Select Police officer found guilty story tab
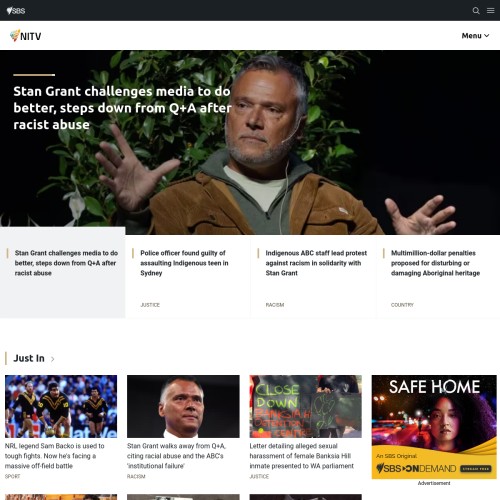 point(188,277)
